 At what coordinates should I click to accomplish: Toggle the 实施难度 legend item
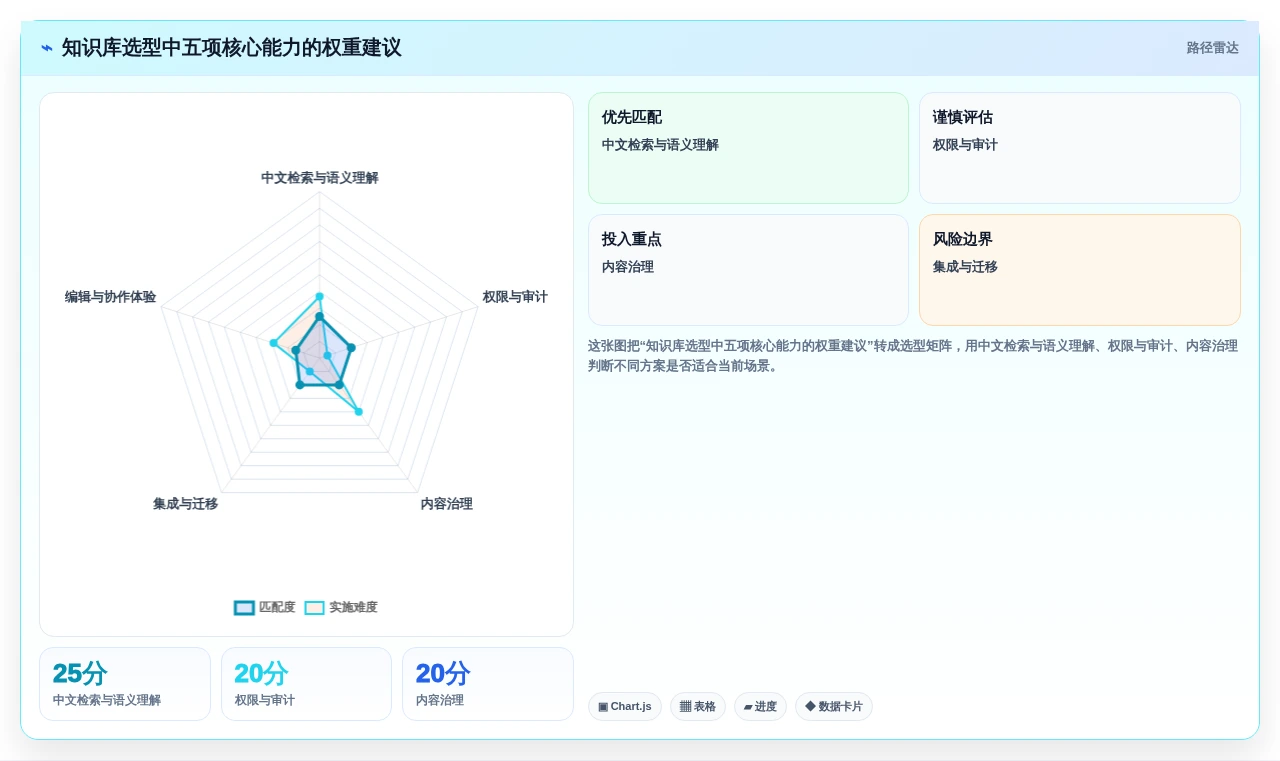[341, 607]
